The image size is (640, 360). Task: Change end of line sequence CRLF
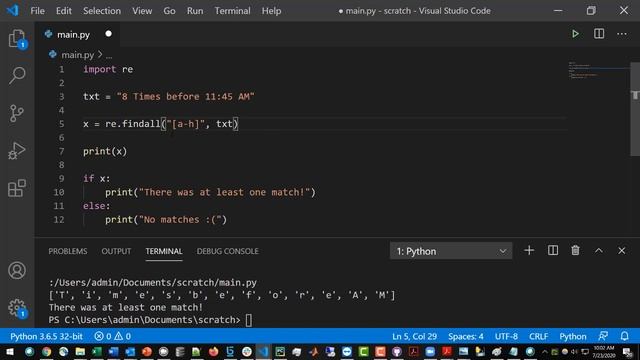point(538,336)
